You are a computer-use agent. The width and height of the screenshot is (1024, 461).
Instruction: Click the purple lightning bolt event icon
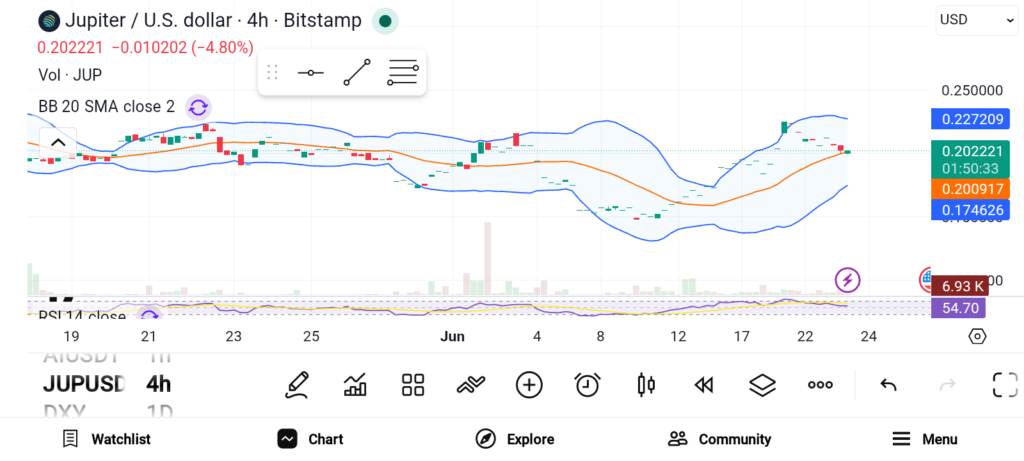tap(848, 281)
